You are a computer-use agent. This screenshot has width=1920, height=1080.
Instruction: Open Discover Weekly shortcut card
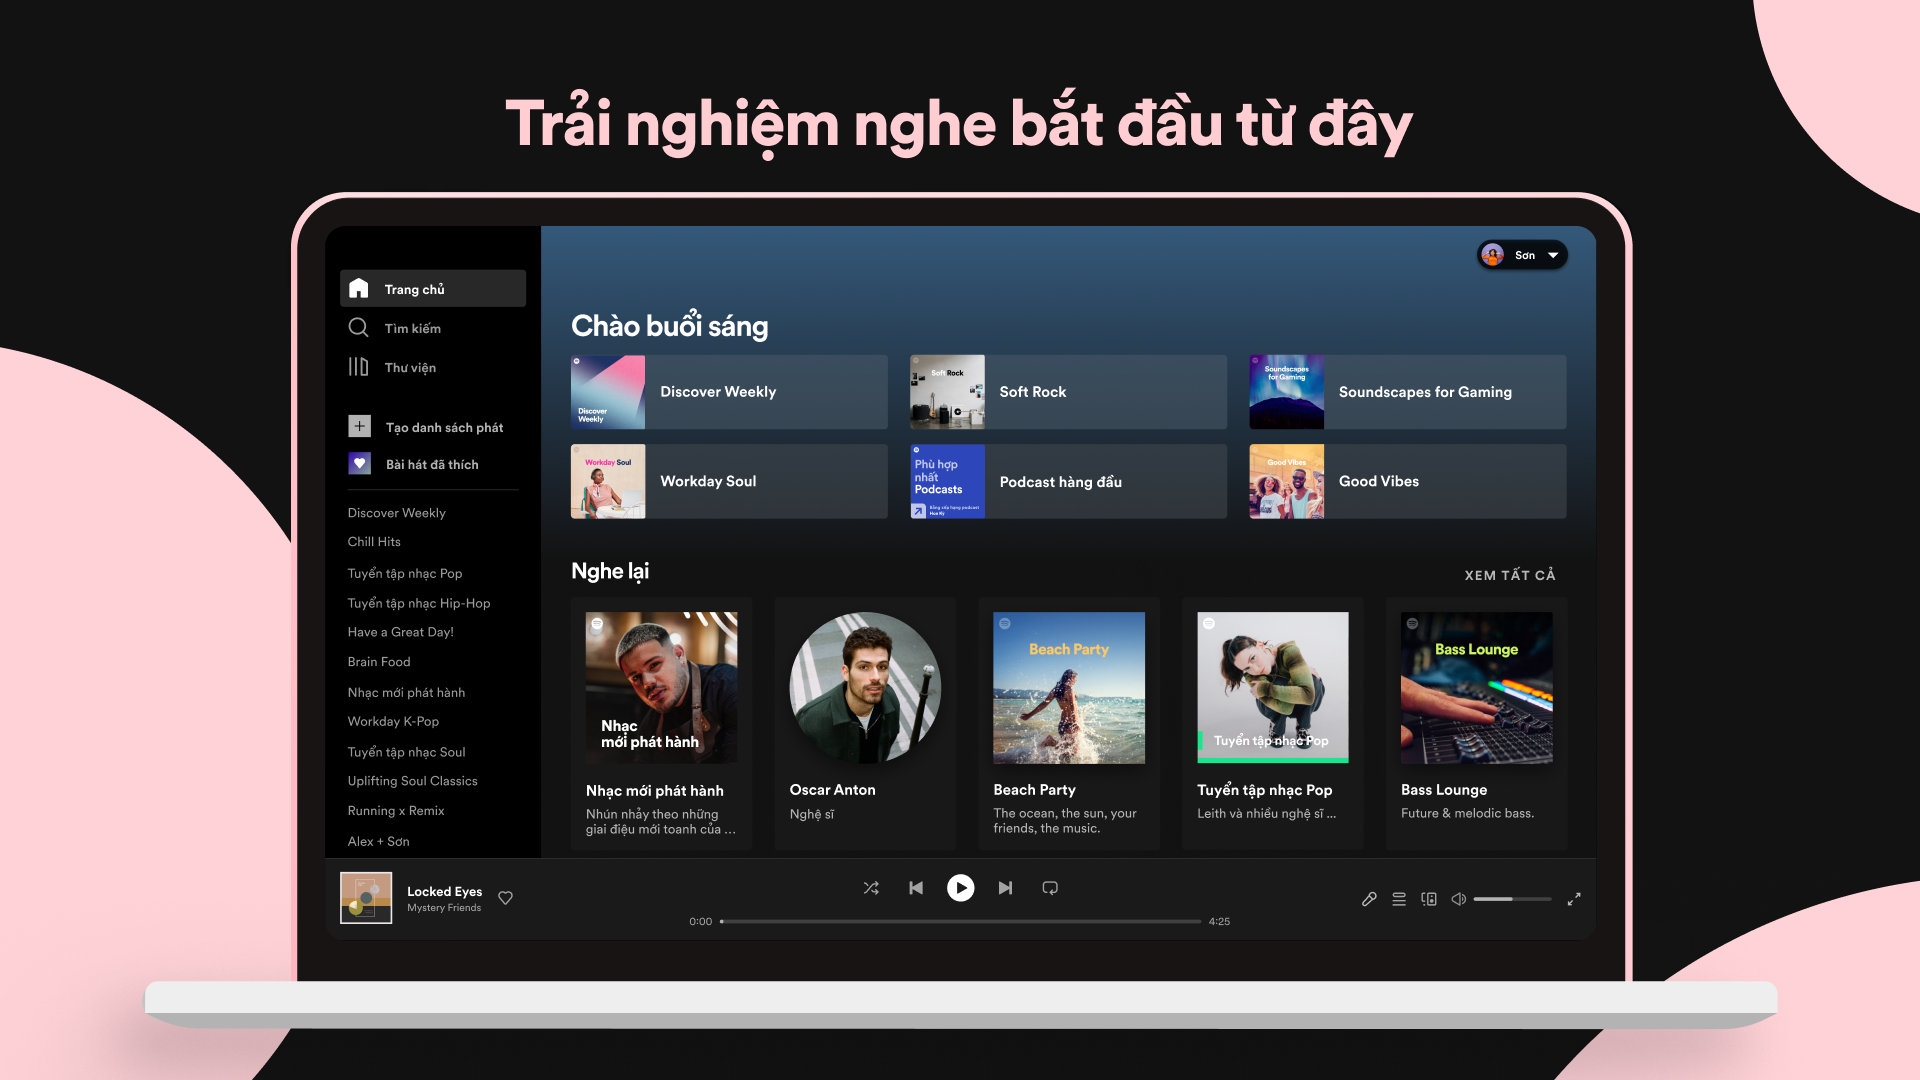(729, 392)
